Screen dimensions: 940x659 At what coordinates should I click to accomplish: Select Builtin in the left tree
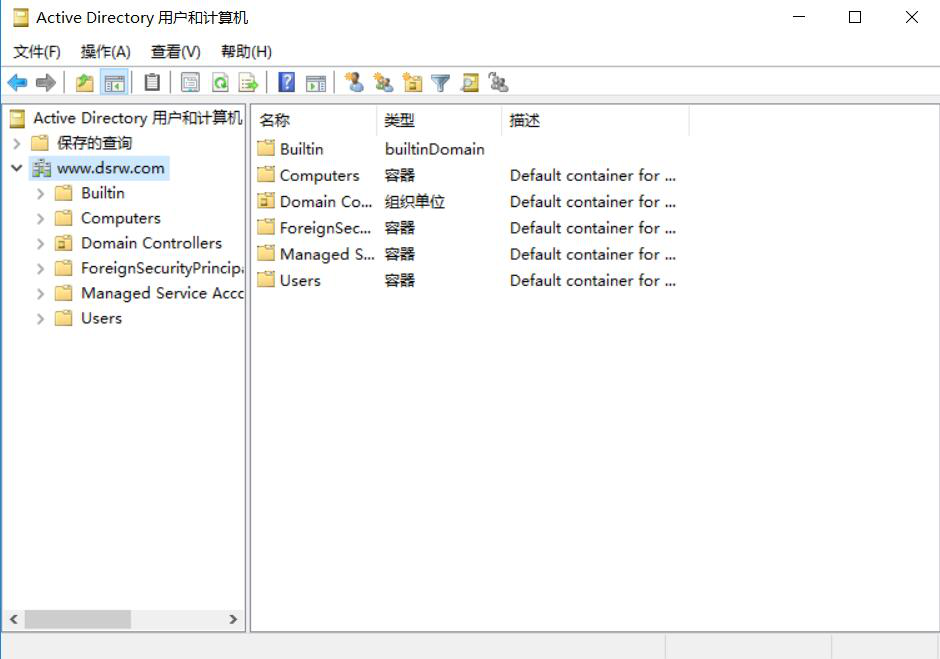pyautogui.click(x=103, y=193)
